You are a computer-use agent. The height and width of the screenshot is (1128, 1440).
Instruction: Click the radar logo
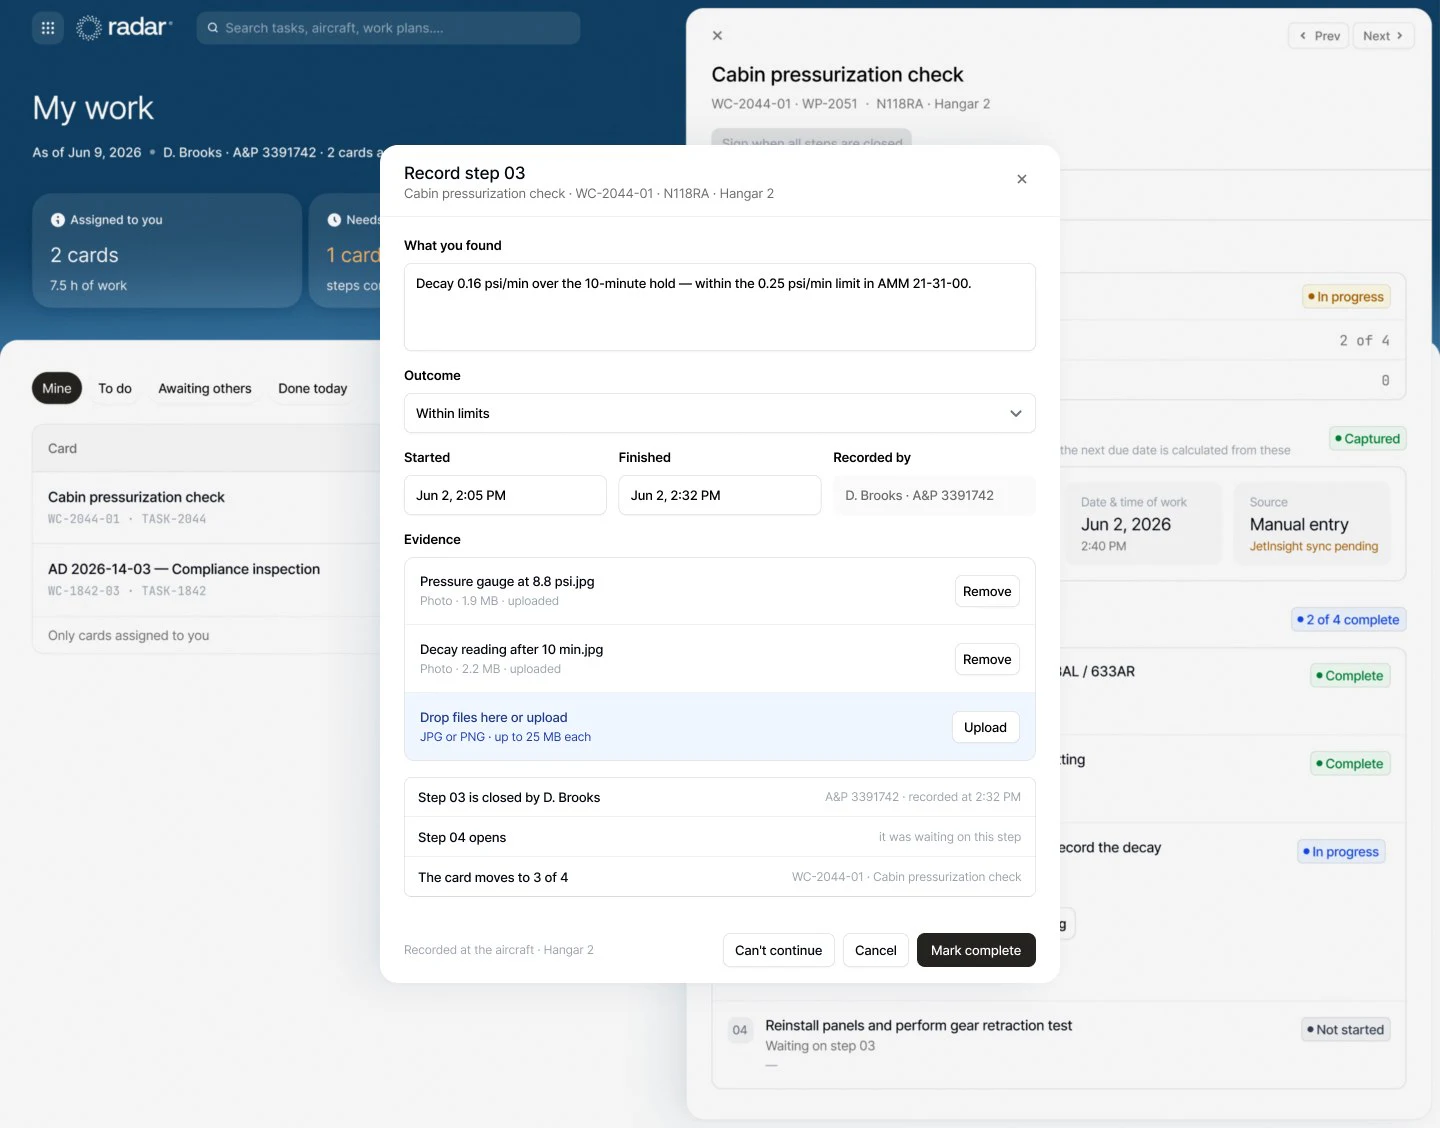[124, 28]
